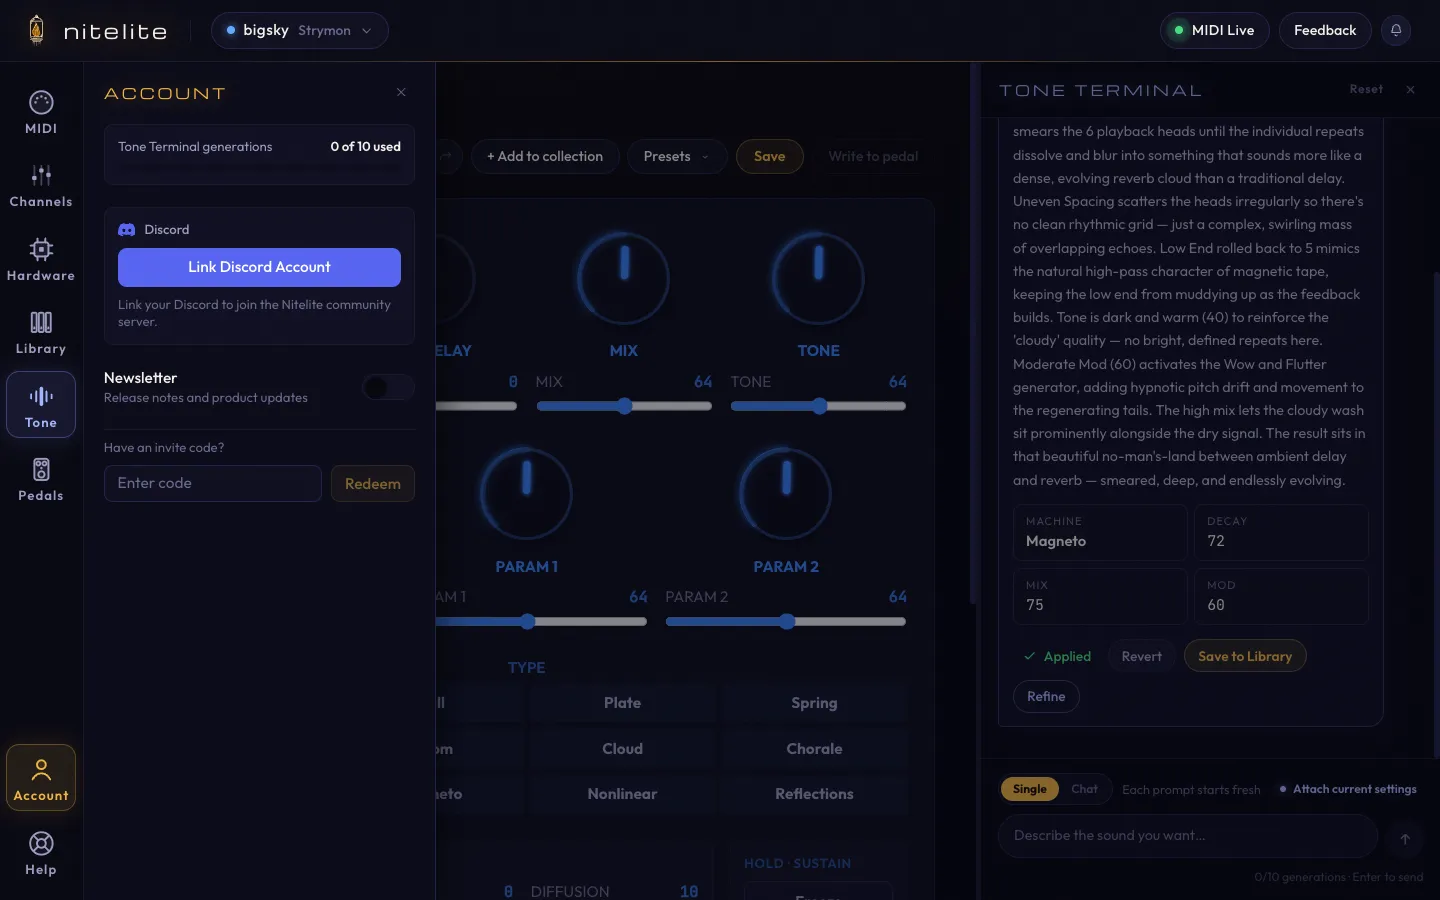Click Write to pedal button
This screenshot has width=1440, height=900.
point(873,156)
